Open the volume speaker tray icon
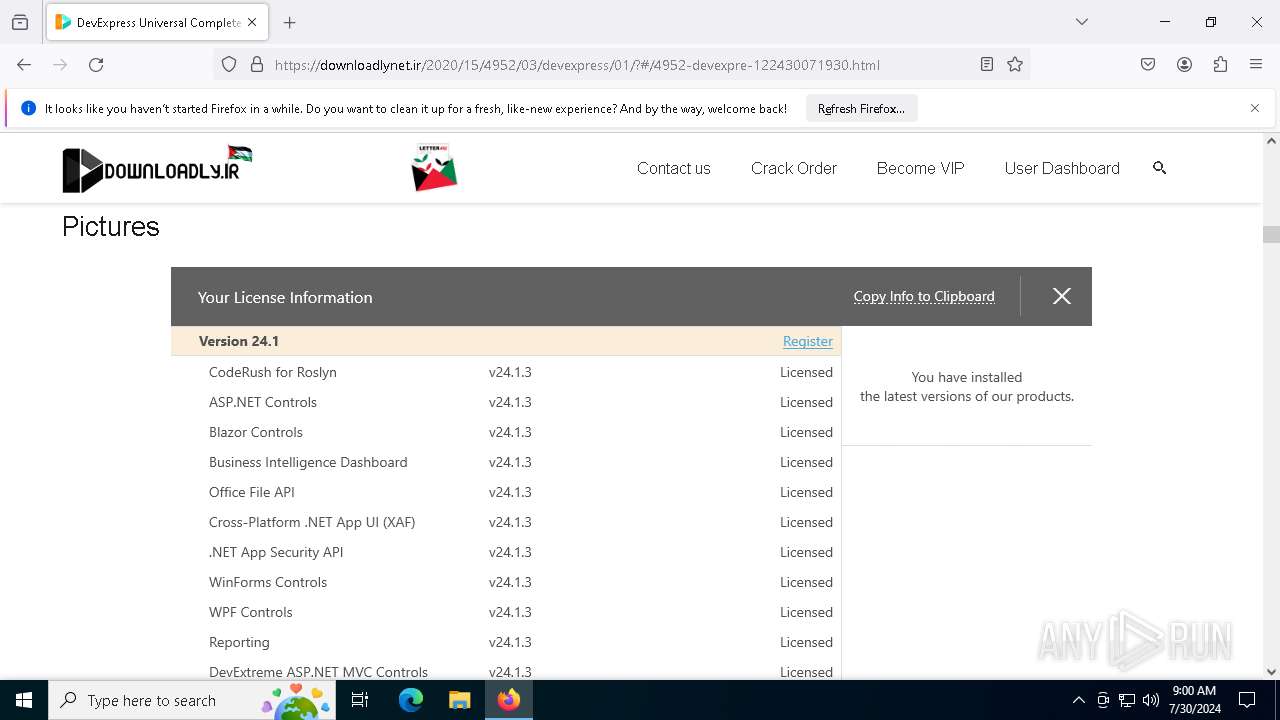1280x720 pixels. (1151, 700)
